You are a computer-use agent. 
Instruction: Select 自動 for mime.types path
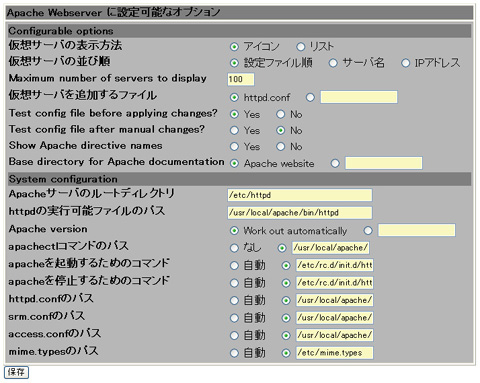point(234,353)
